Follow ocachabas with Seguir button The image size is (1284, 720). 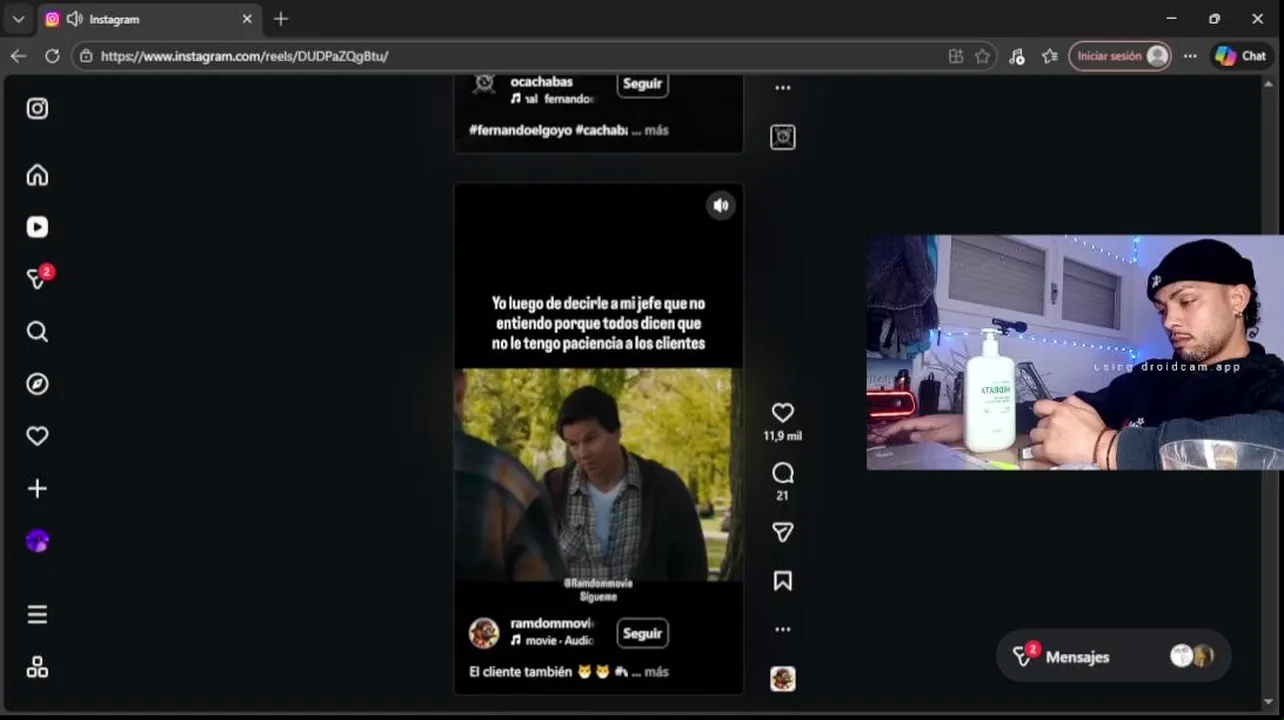[x=642, y=84]
